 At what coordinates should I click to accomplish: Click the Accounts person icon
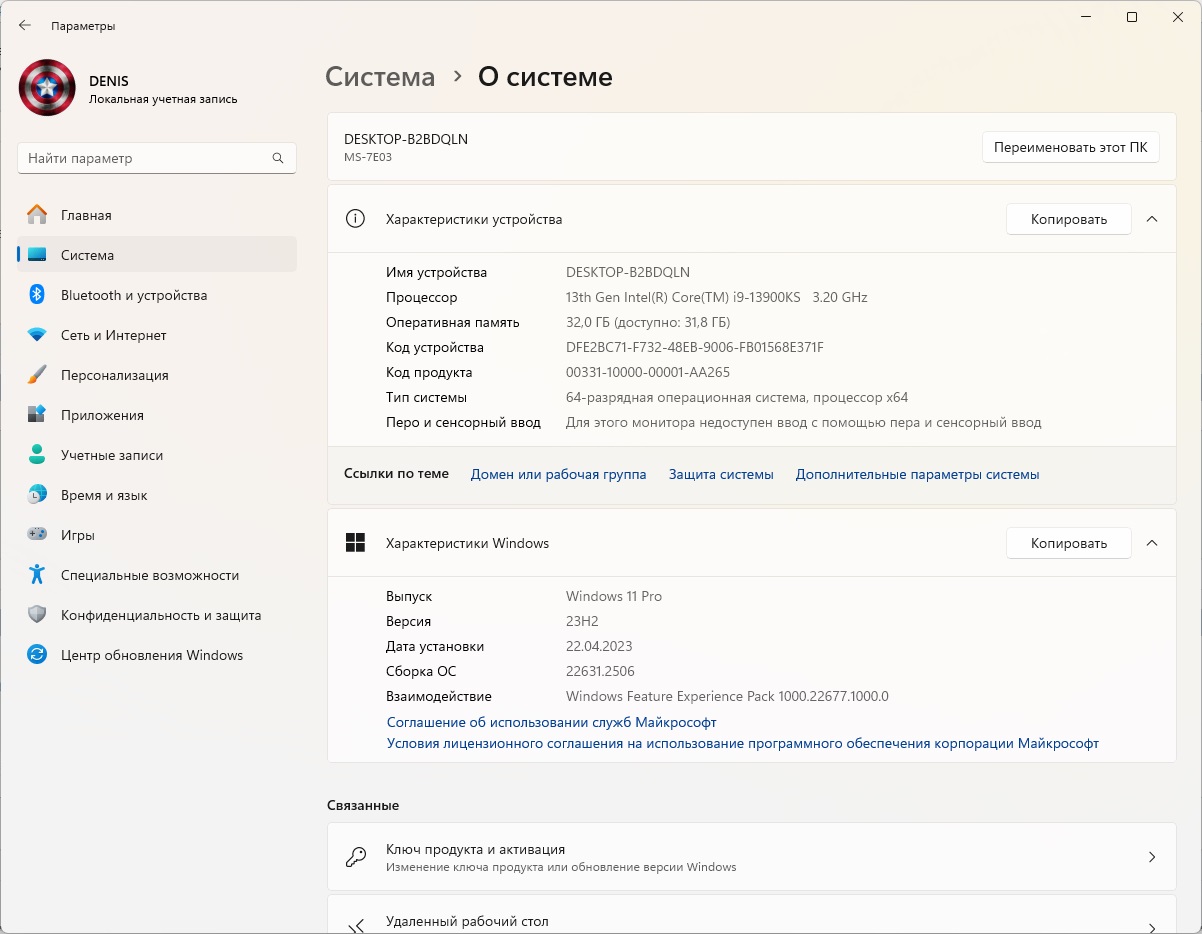pyautogui.click(x=37, y=455)
